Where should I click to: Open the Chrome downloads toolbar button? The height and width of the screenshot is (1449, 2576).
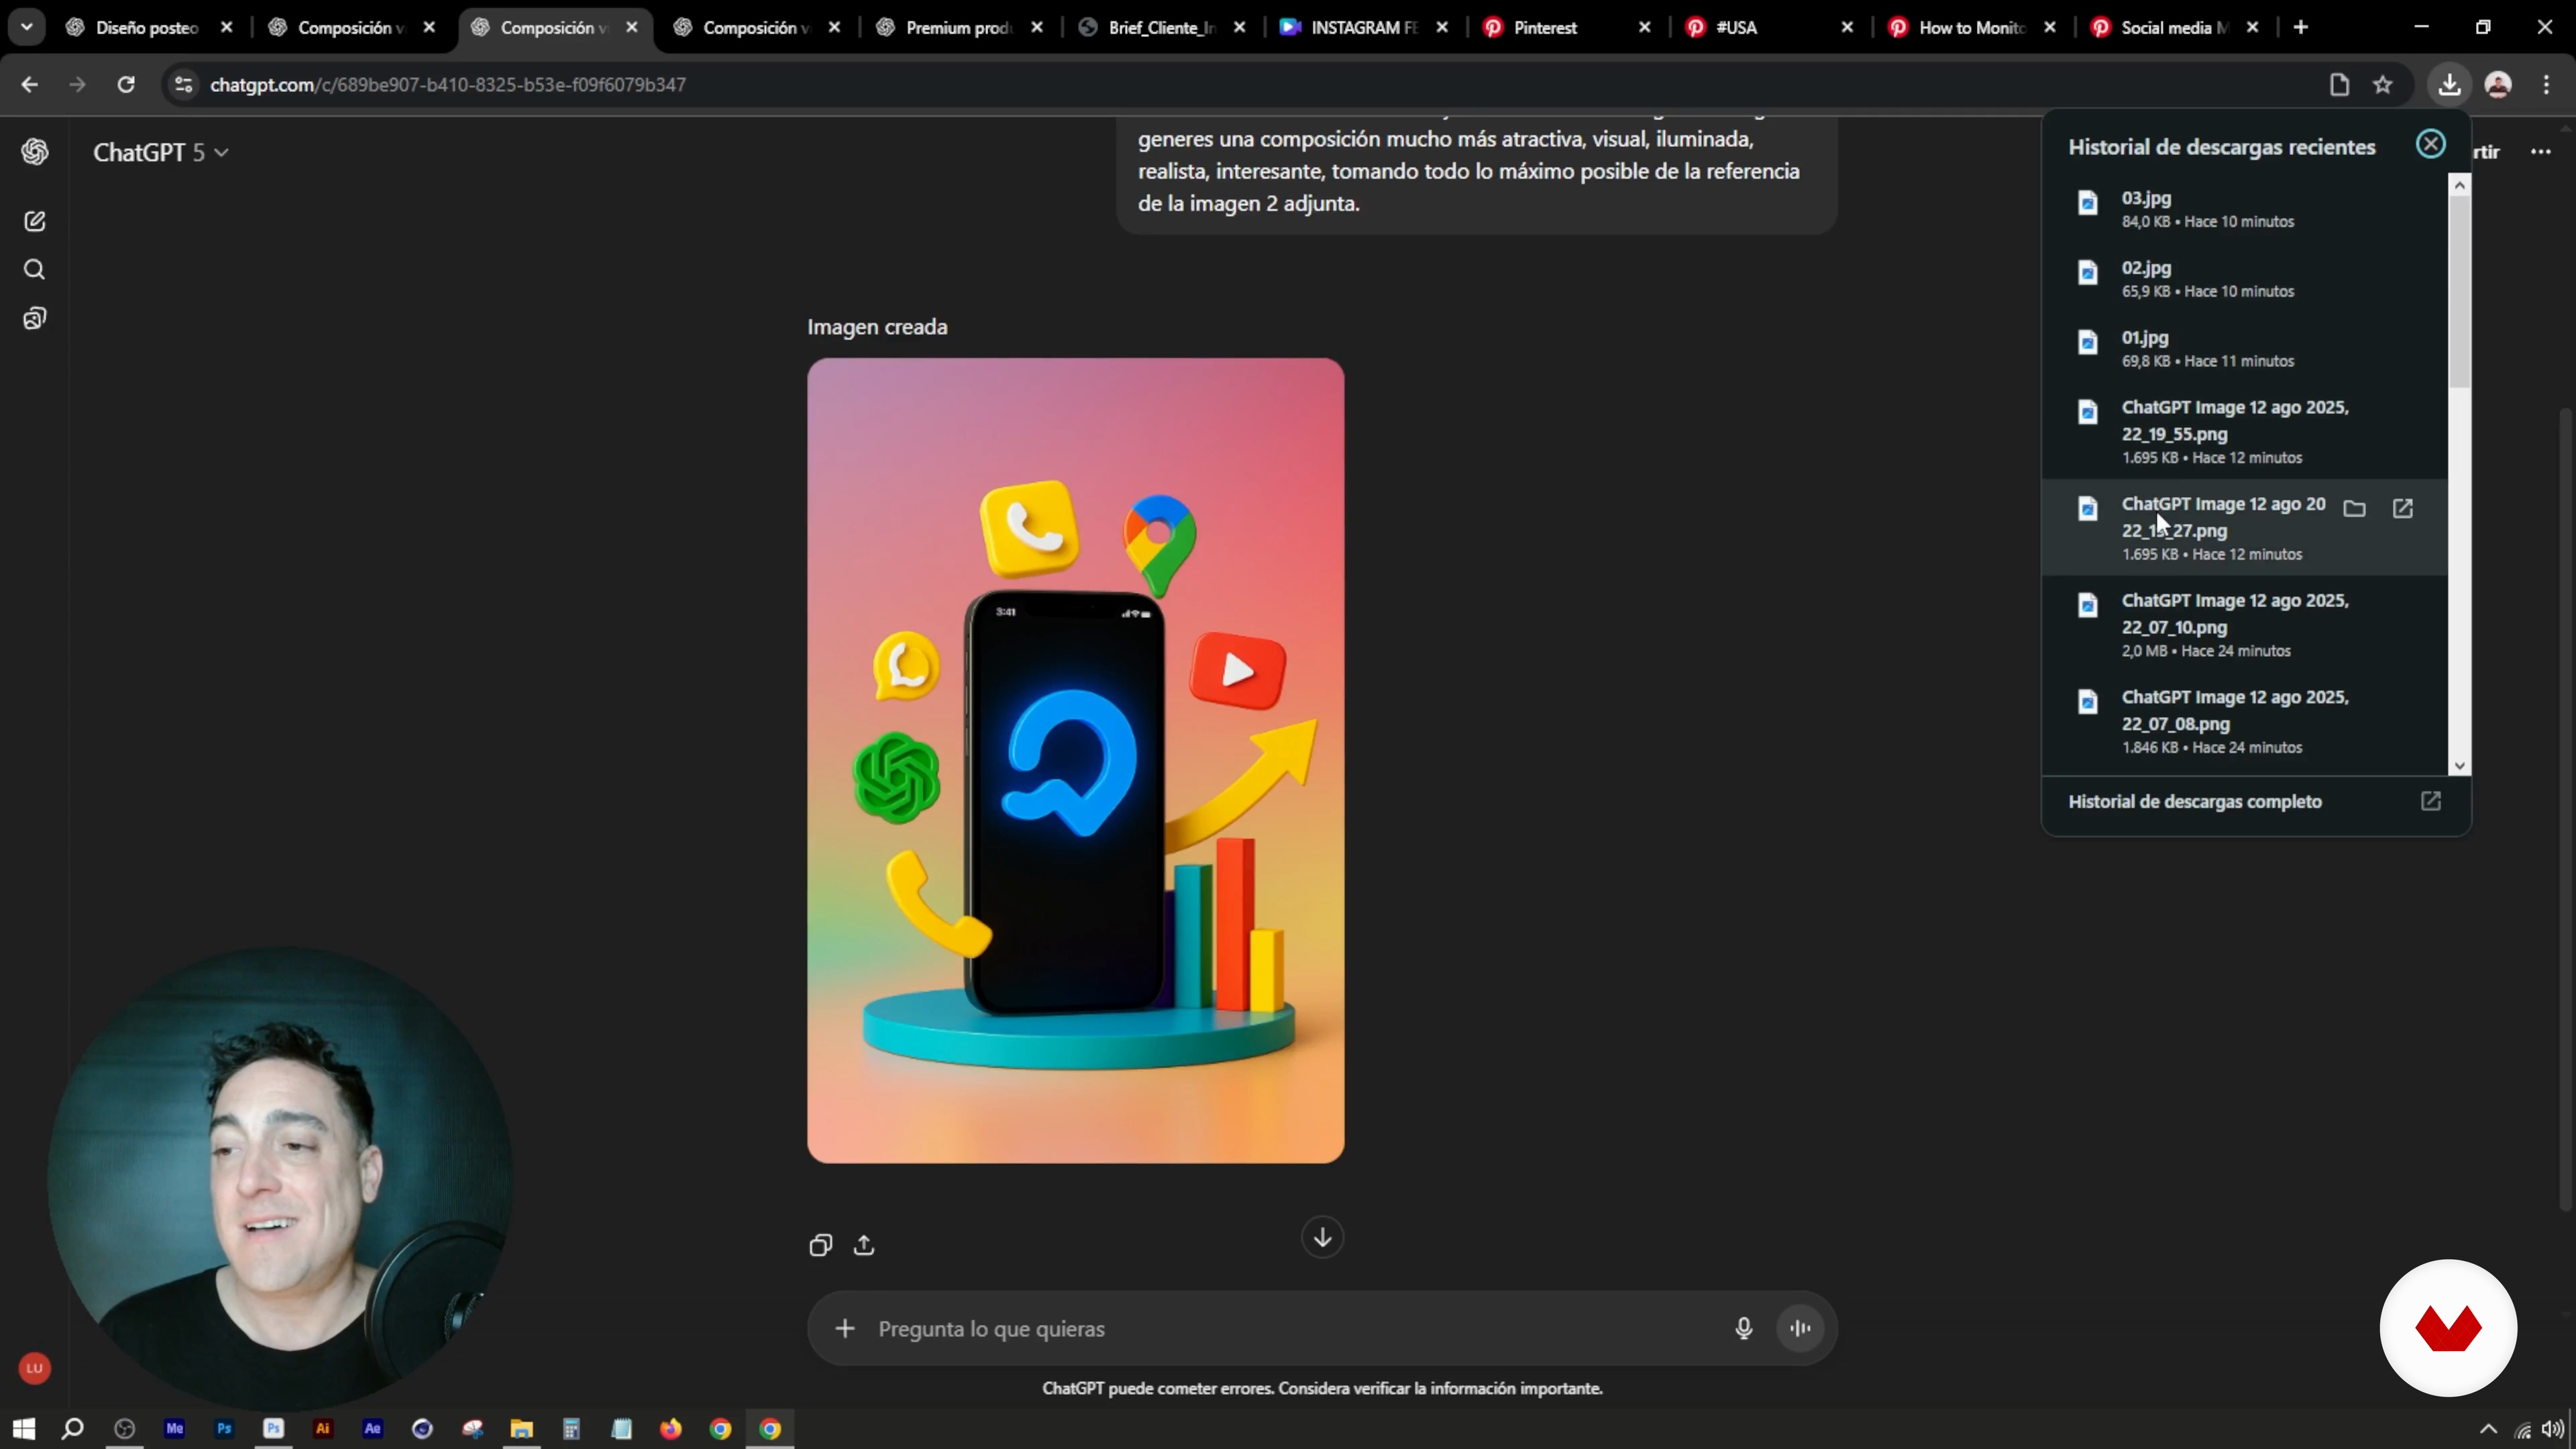(2449, 85)
